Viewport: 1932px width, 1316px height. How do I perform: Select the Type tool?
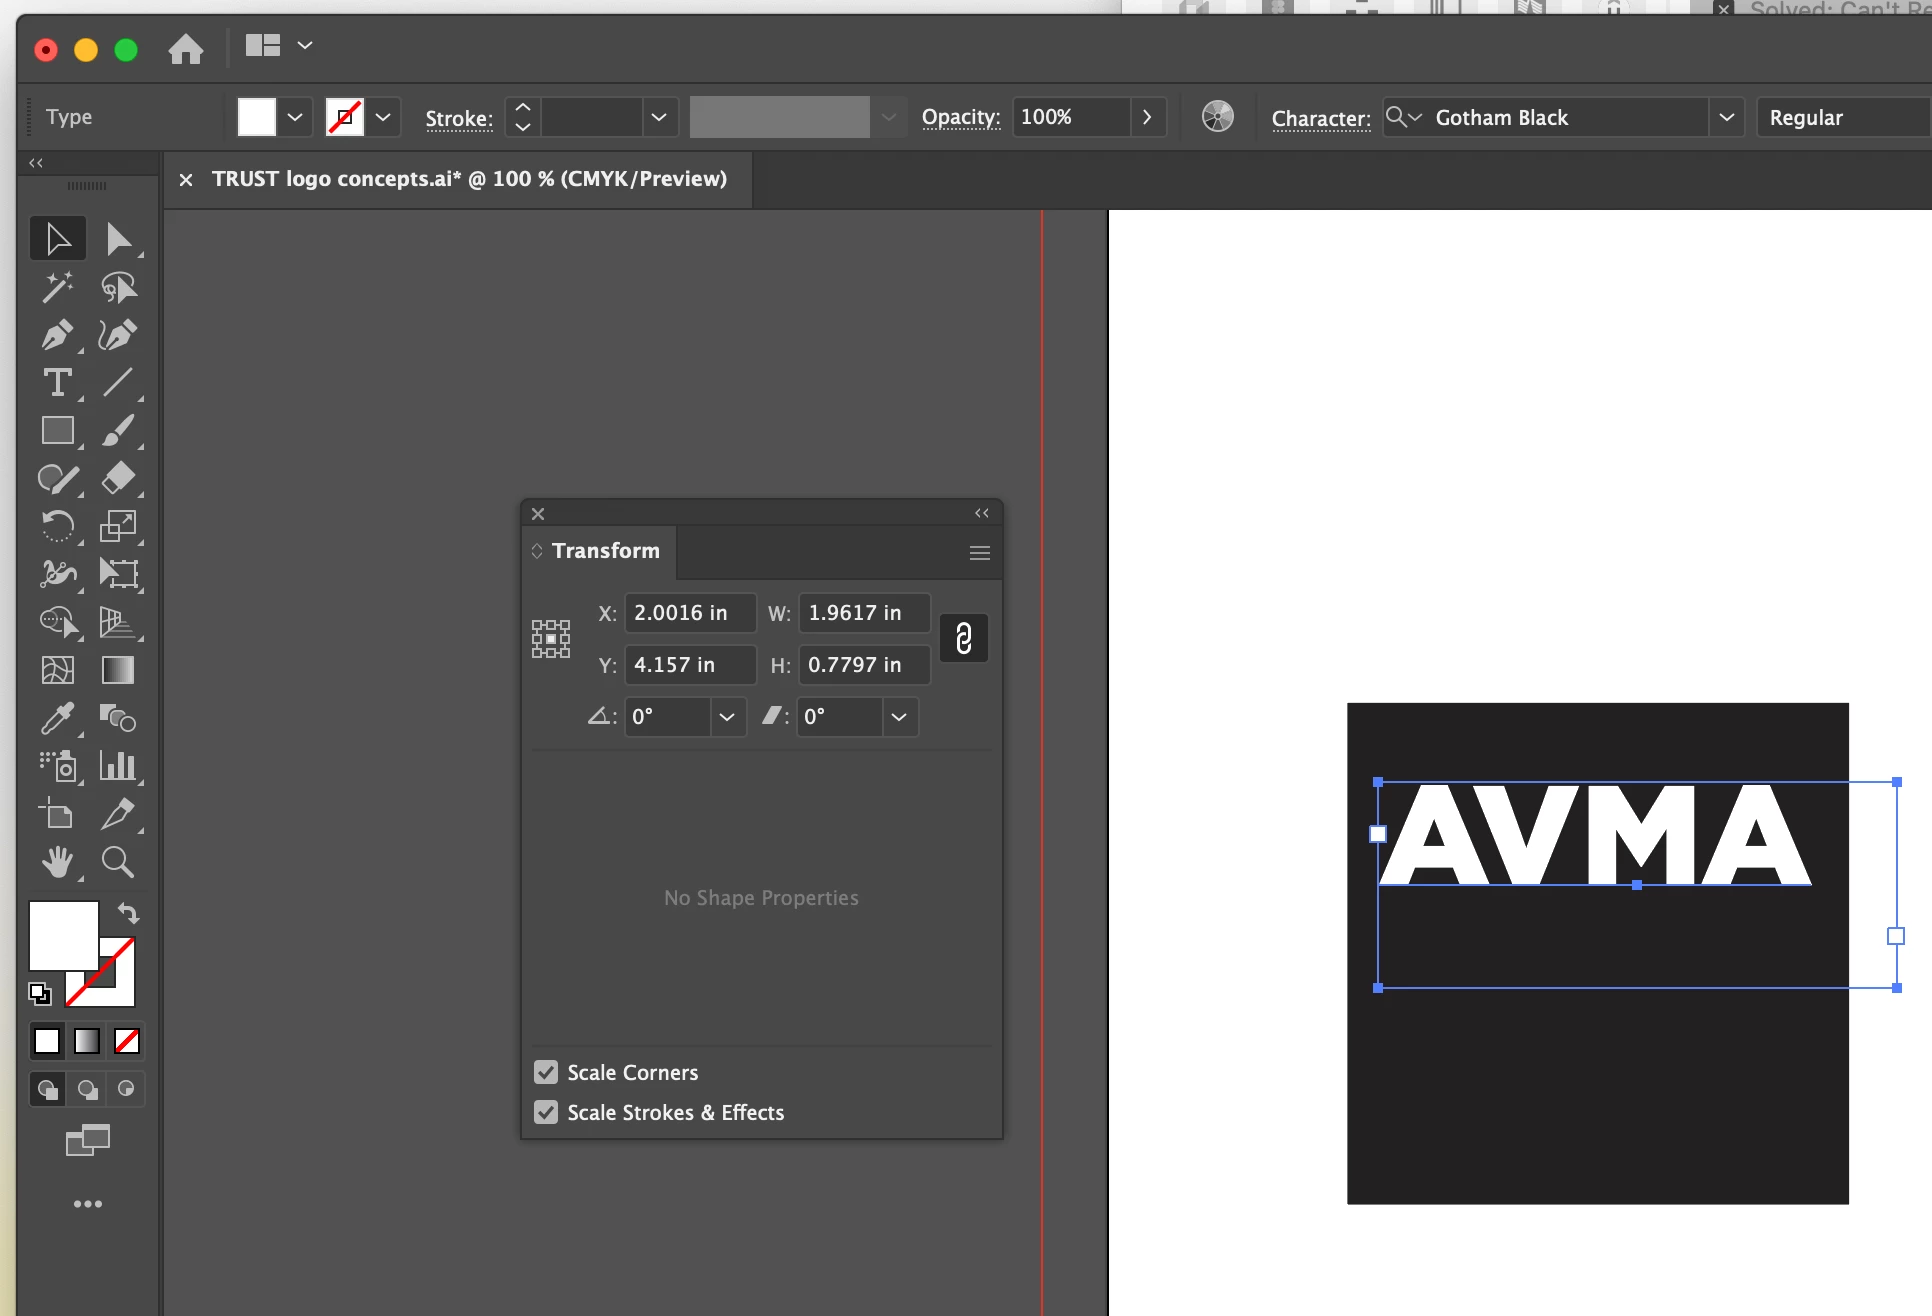click(57, 383)
